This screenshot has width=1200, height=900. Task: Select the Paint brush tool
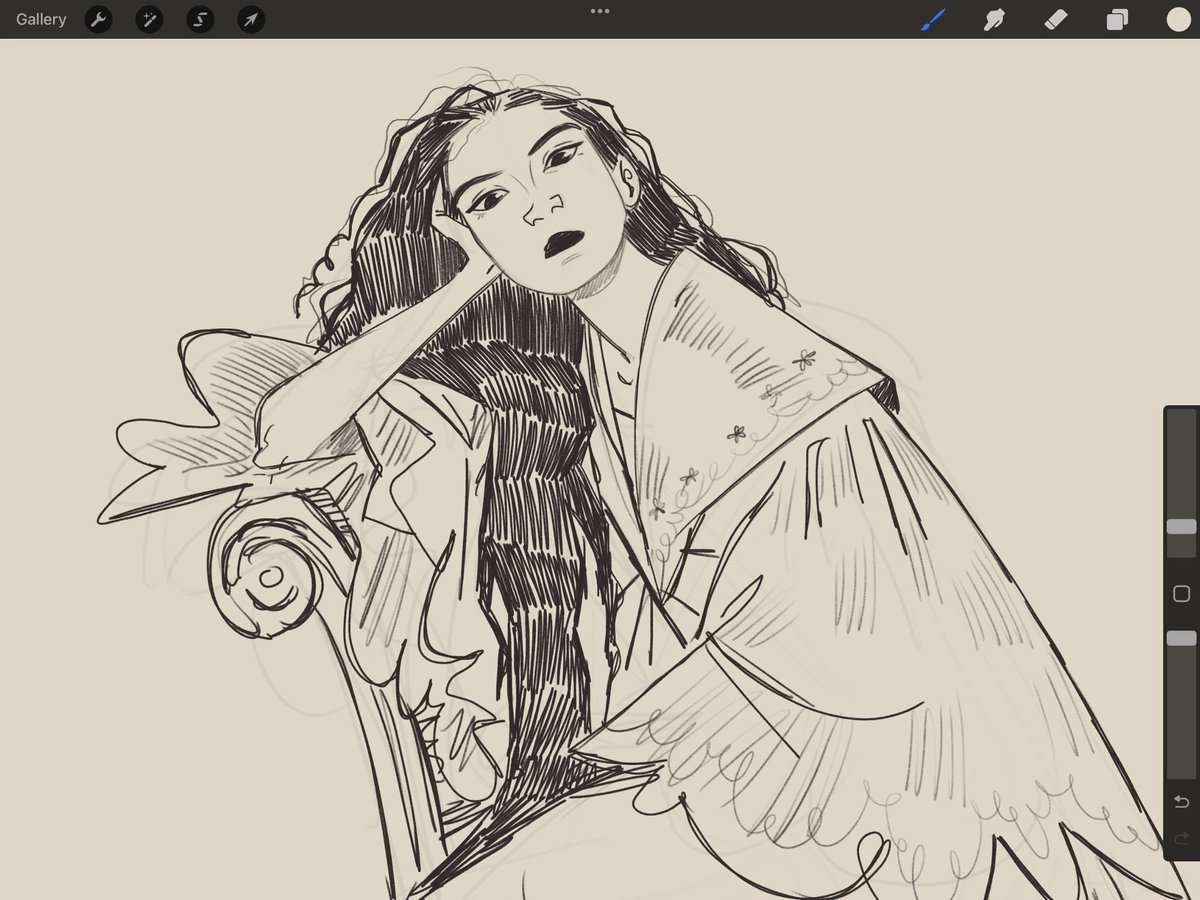point(933,19)
